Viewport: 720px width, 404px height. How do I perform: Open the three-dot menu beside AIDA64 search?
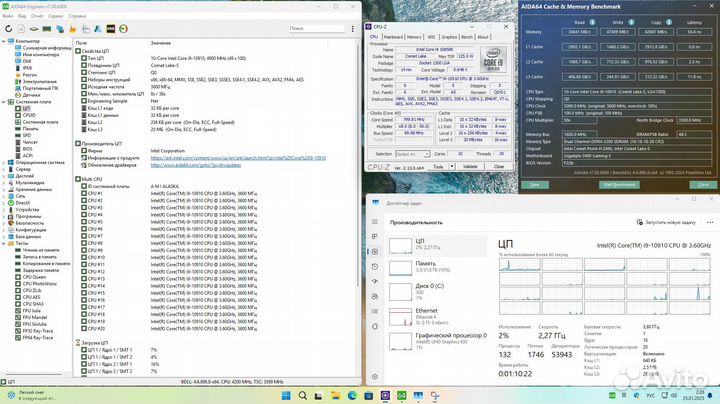point(353,29)
